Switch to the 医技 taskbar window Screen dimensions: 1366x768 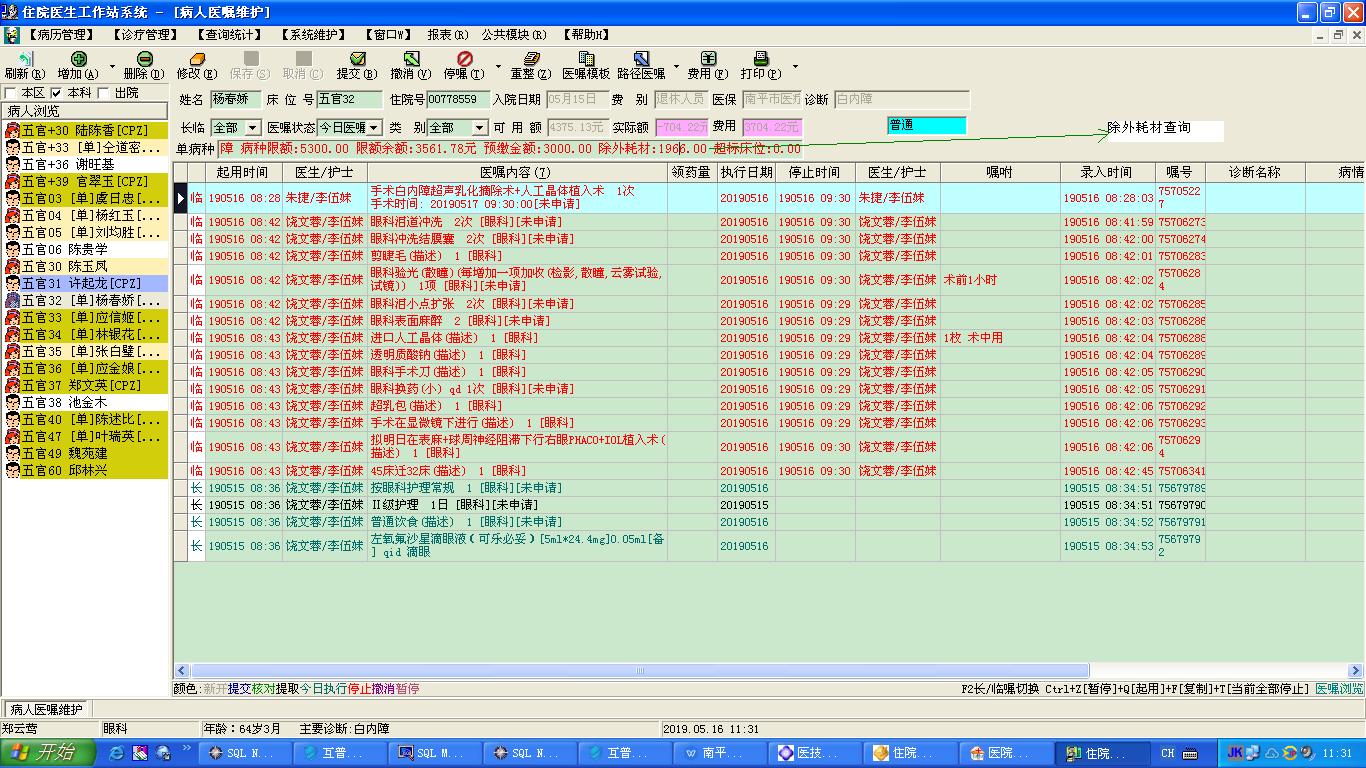817,753
